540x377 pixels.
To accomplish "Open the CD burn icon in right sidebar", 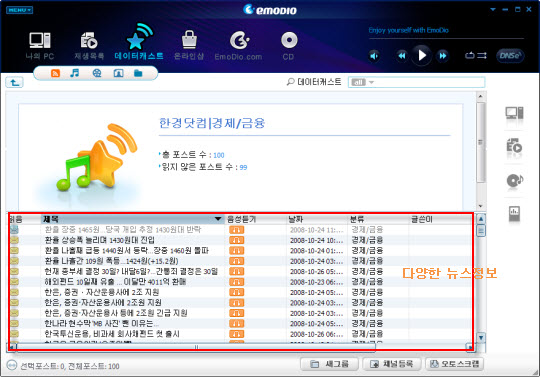I will click(515, 180).
